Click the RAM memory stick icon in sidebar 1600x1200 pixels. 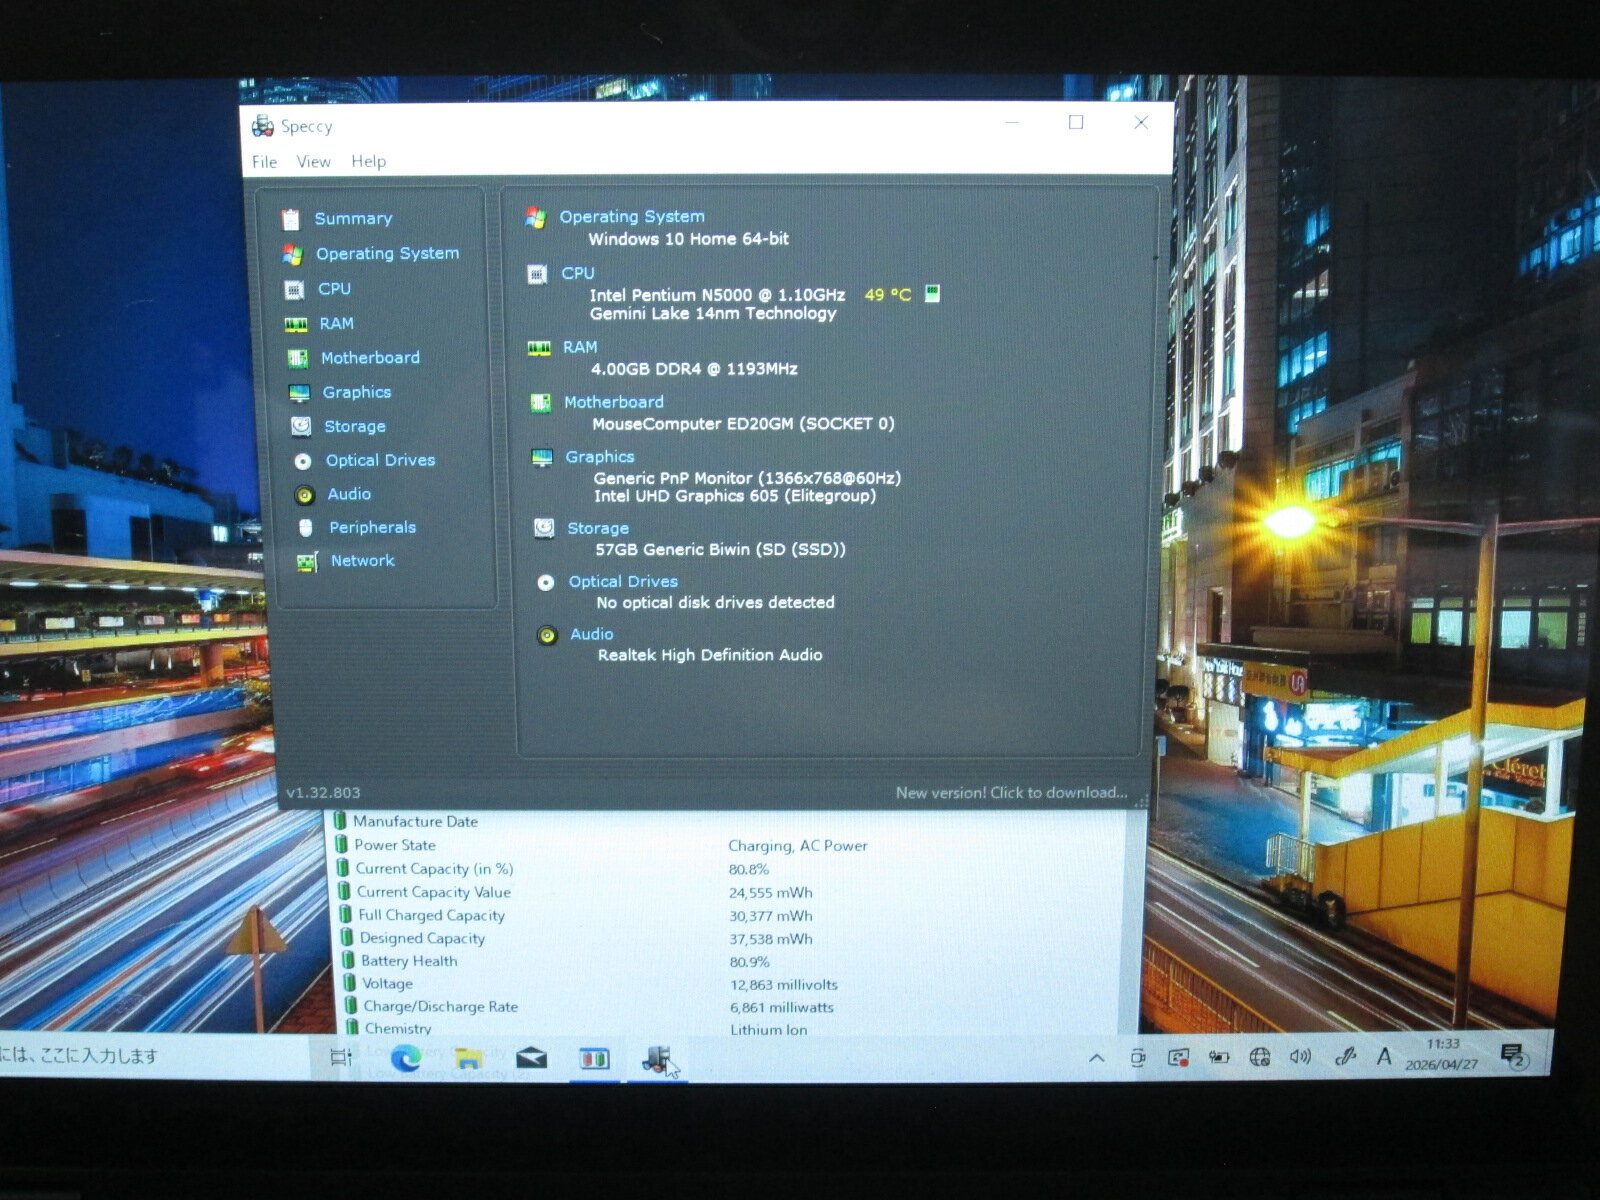296,324
